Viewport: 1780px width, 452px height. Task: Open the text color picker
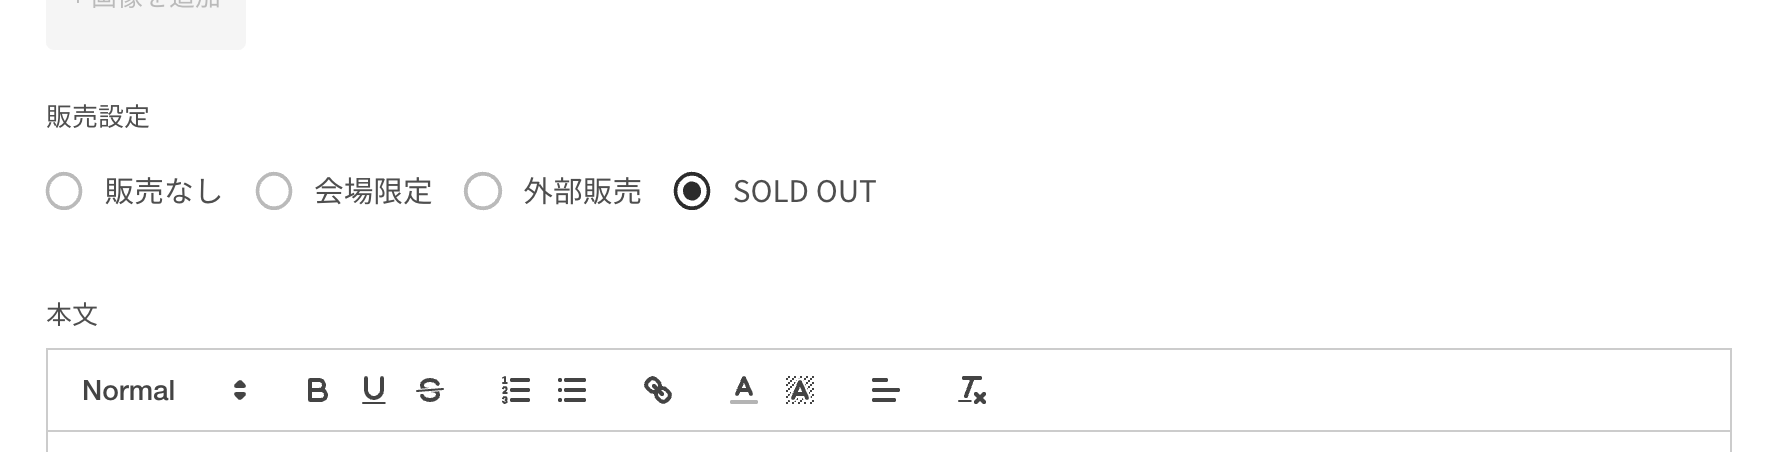click(744, 390)
